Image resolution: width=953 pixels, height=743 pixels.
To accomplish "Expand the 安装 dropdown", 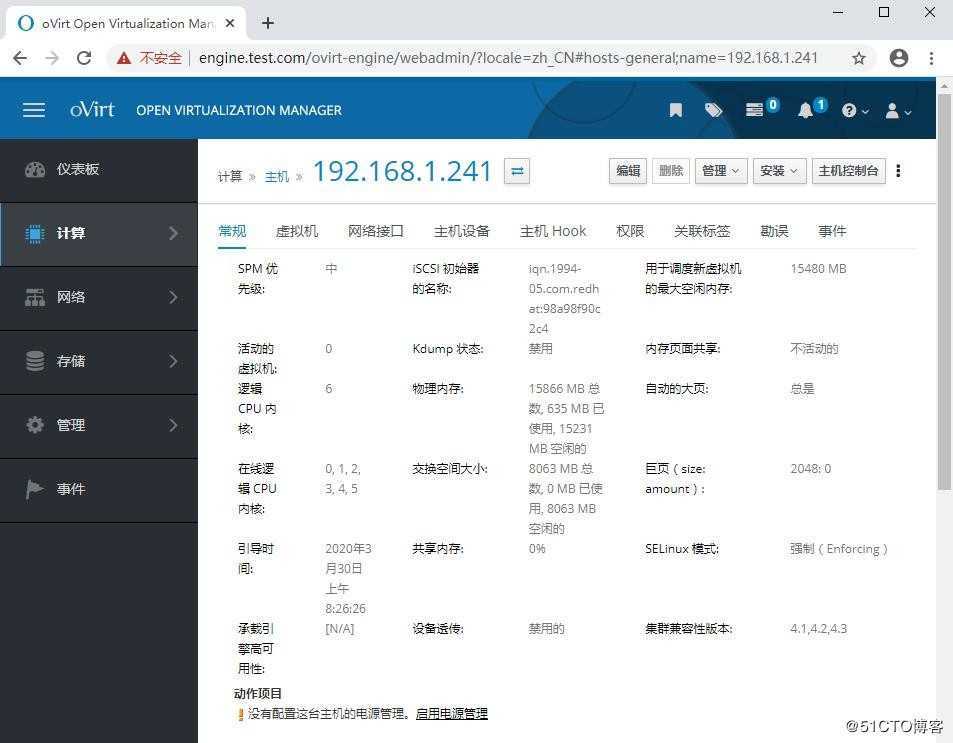I will (x=779, y=170).
